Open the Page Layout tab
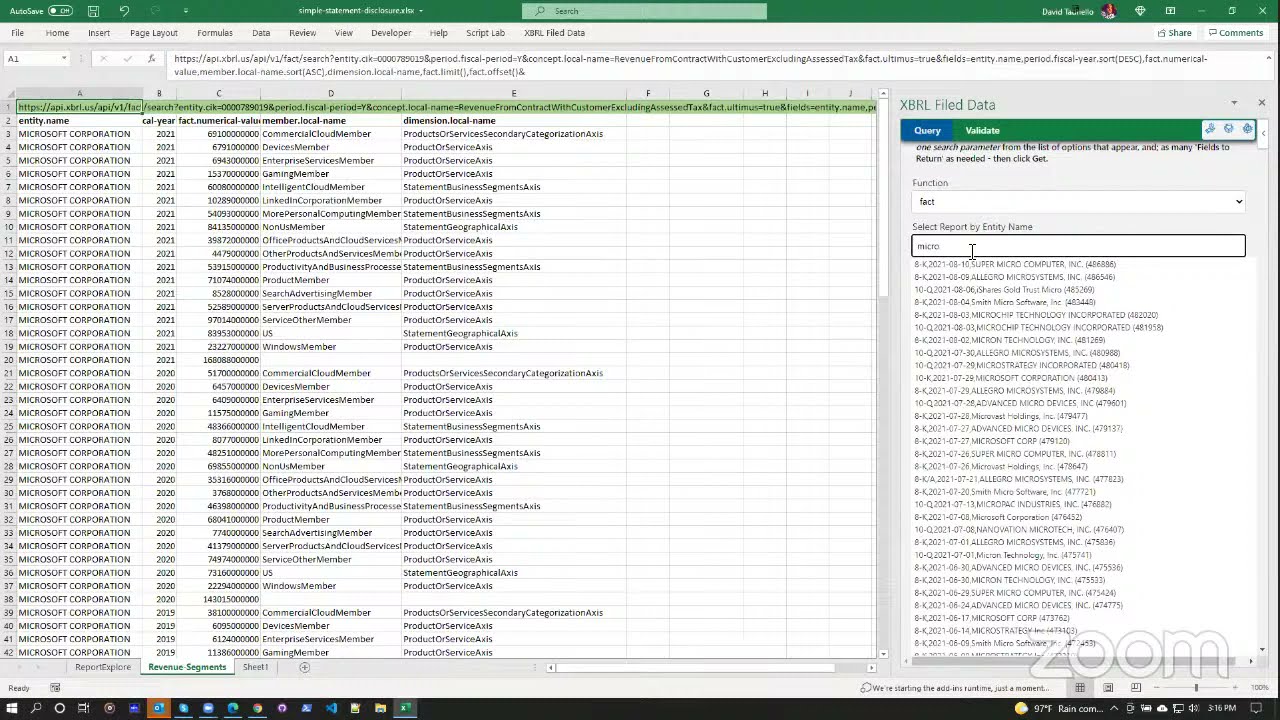Viewport: 1280px width, 720px height. pyautogui.click(x=153, y=33)
